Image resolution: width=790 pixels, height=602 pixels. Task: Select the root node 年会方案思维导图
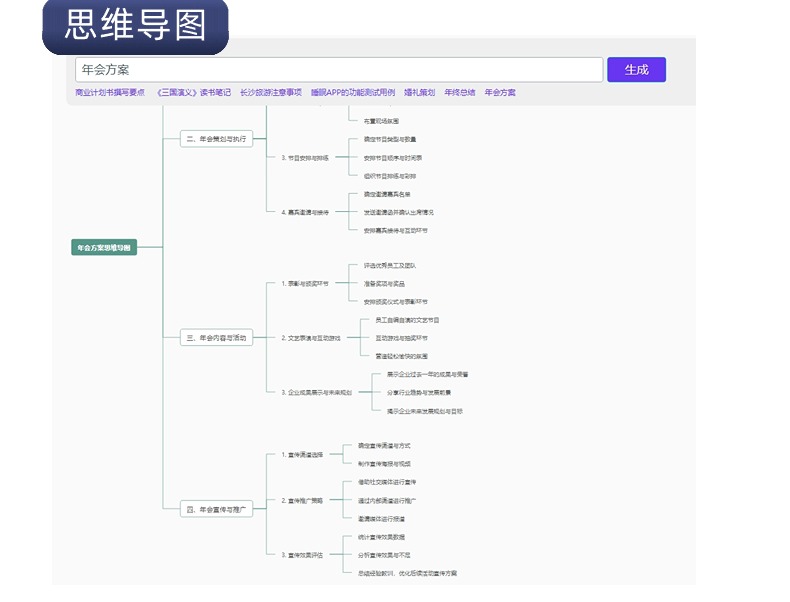coord(104,247)
